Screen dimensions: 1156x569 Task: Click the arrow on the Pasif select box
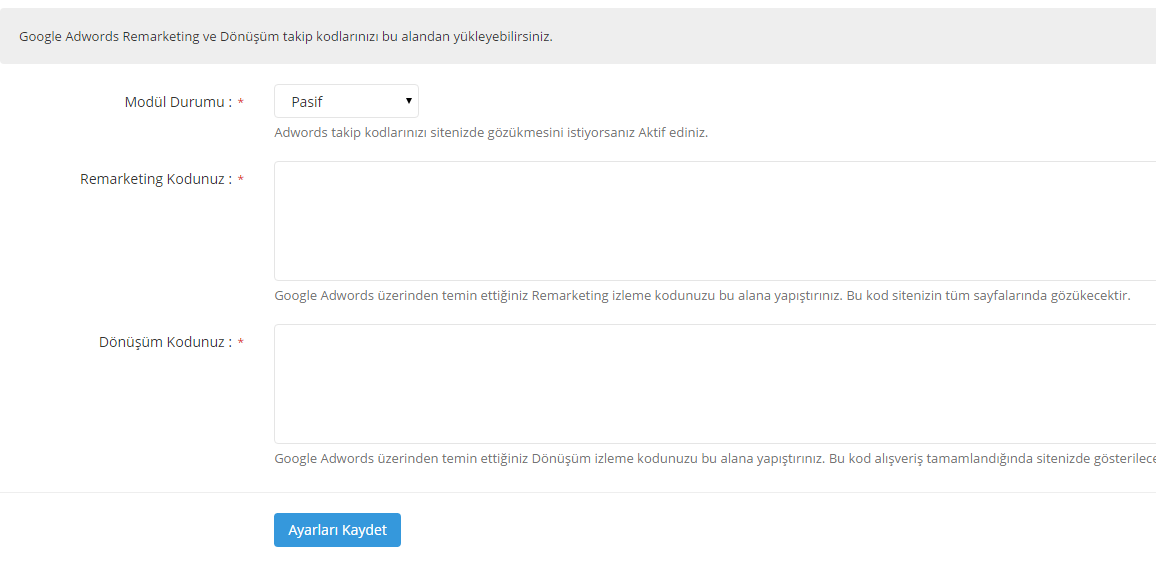coord(408,101)
